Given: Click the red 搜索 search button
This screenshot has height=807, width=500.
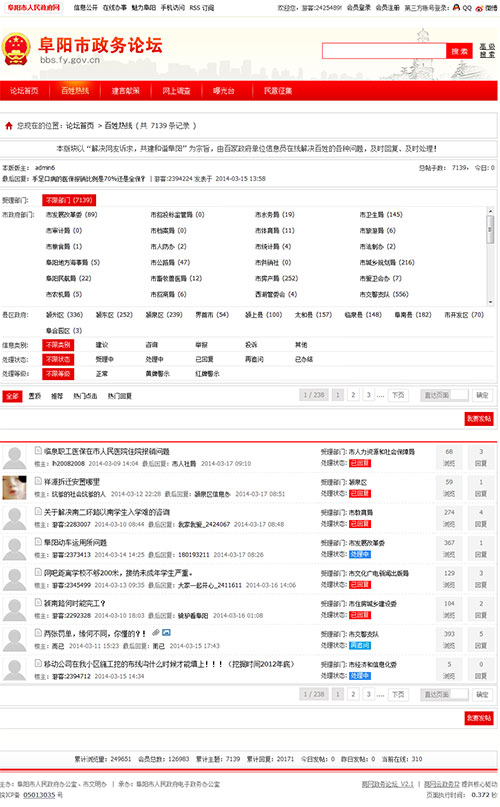Looking at the screenshot, I should [459, 50].
